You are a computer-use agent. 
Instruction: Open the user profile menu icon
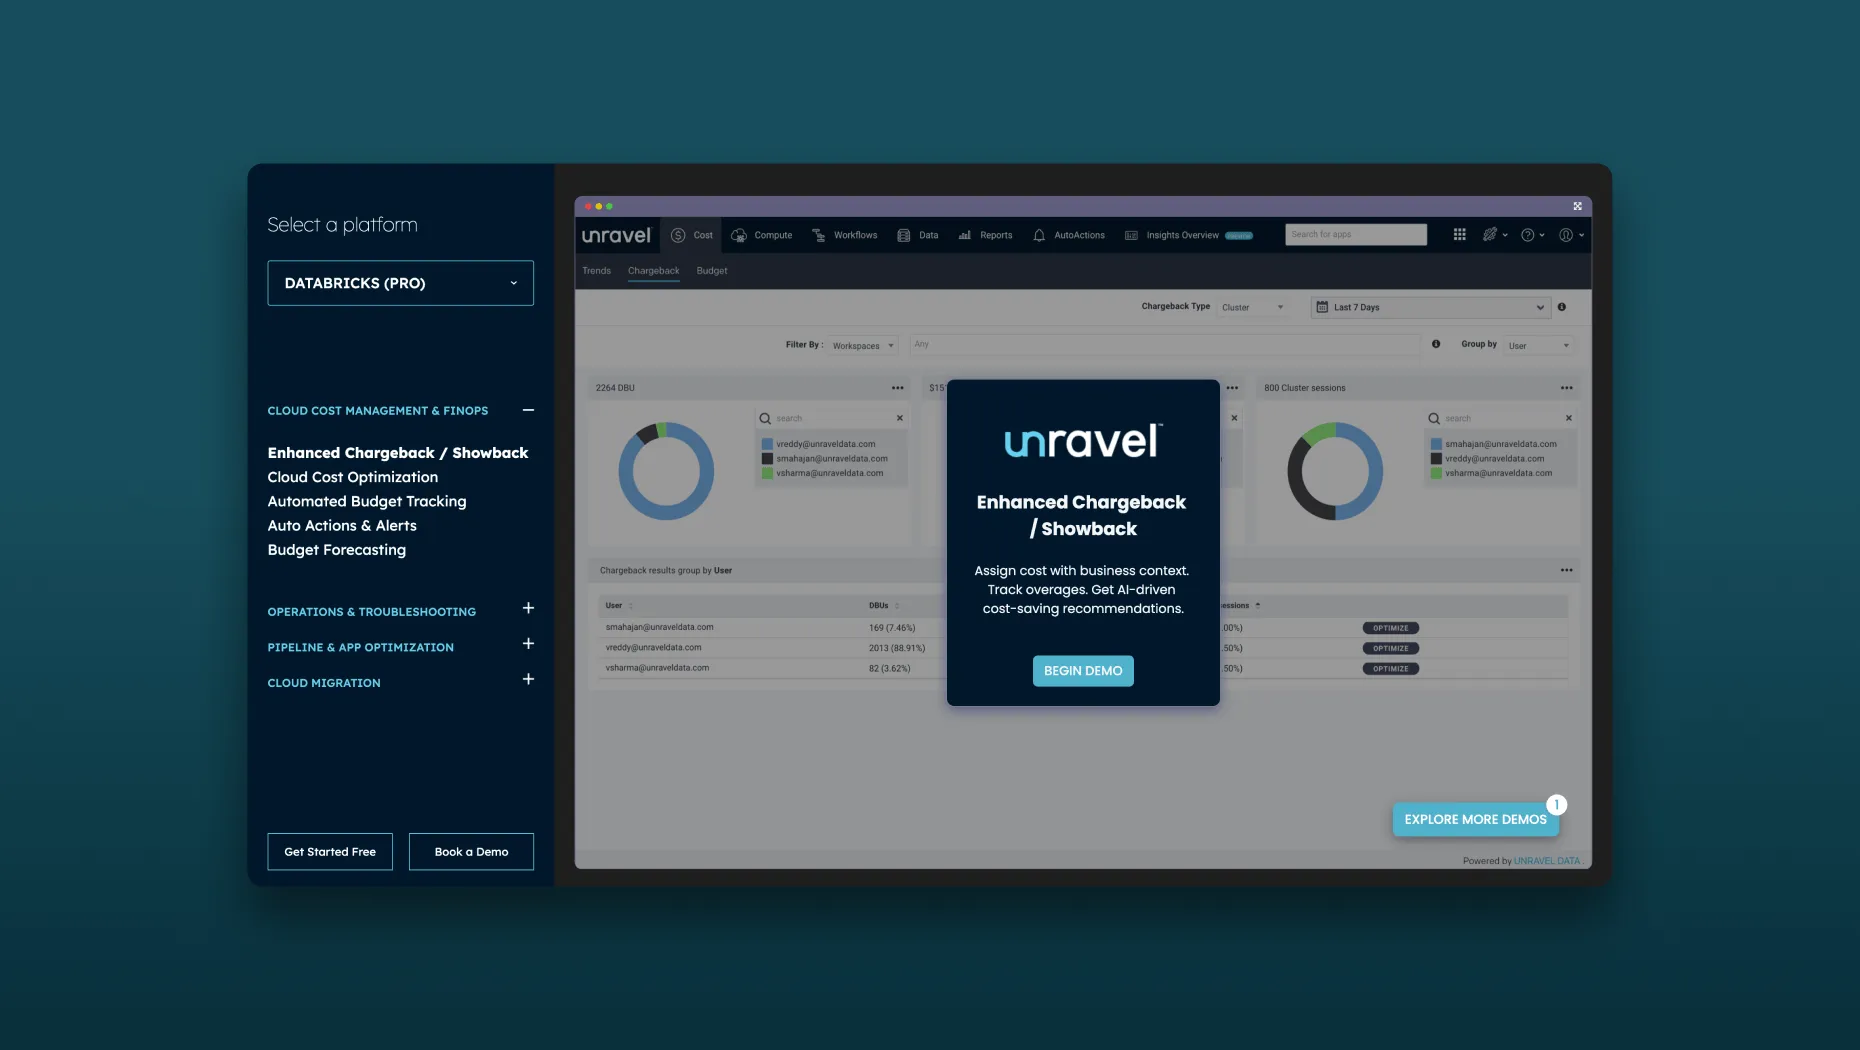pos(1571,235)
